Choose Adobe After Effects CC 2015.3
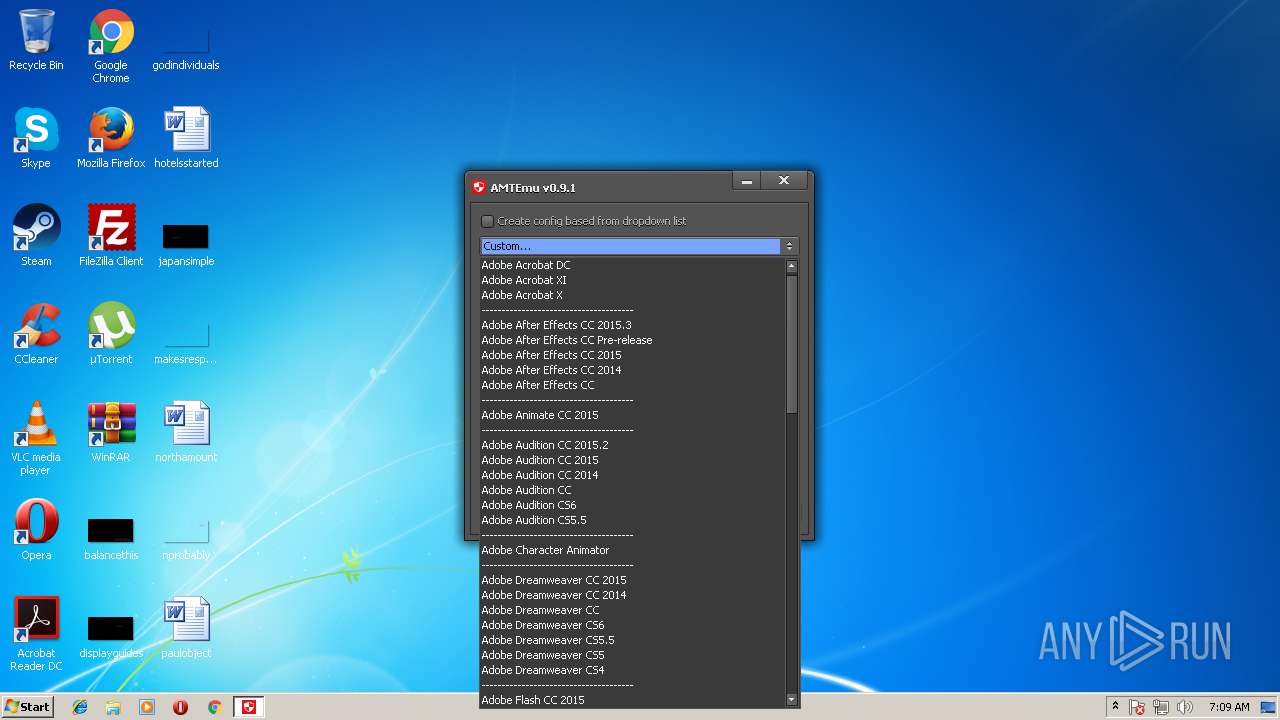Screen dimensions: 1280x720 [632, 325]
